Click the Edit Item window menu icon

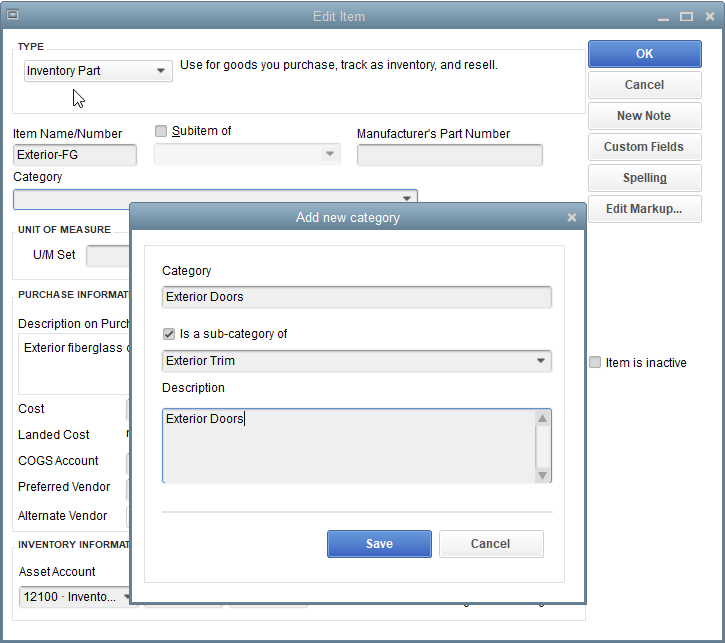click(13, 16)
